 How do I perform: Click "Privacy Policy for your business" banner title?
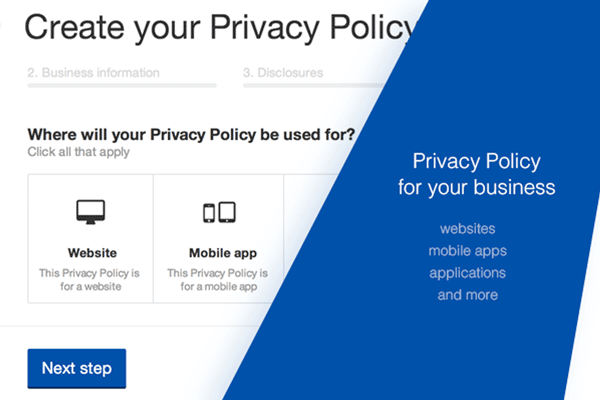(476, 173)
